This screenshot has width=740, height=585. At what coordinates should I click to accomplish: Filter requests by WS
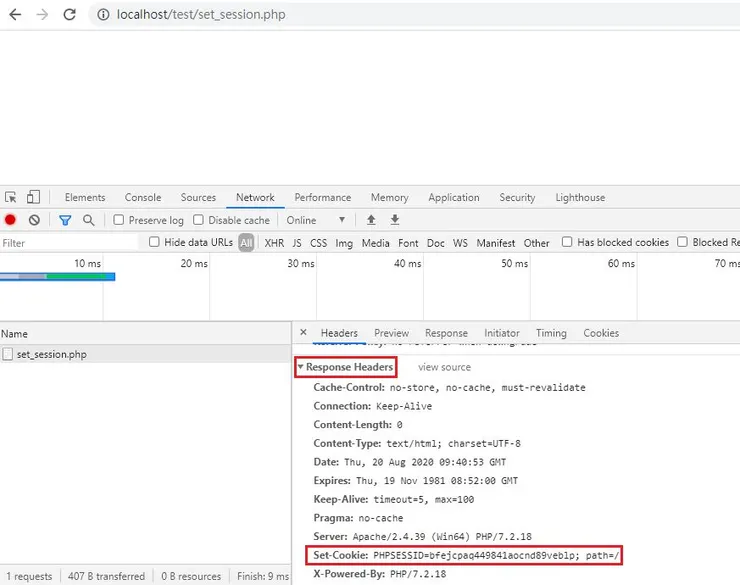click(x=460, y=243)
